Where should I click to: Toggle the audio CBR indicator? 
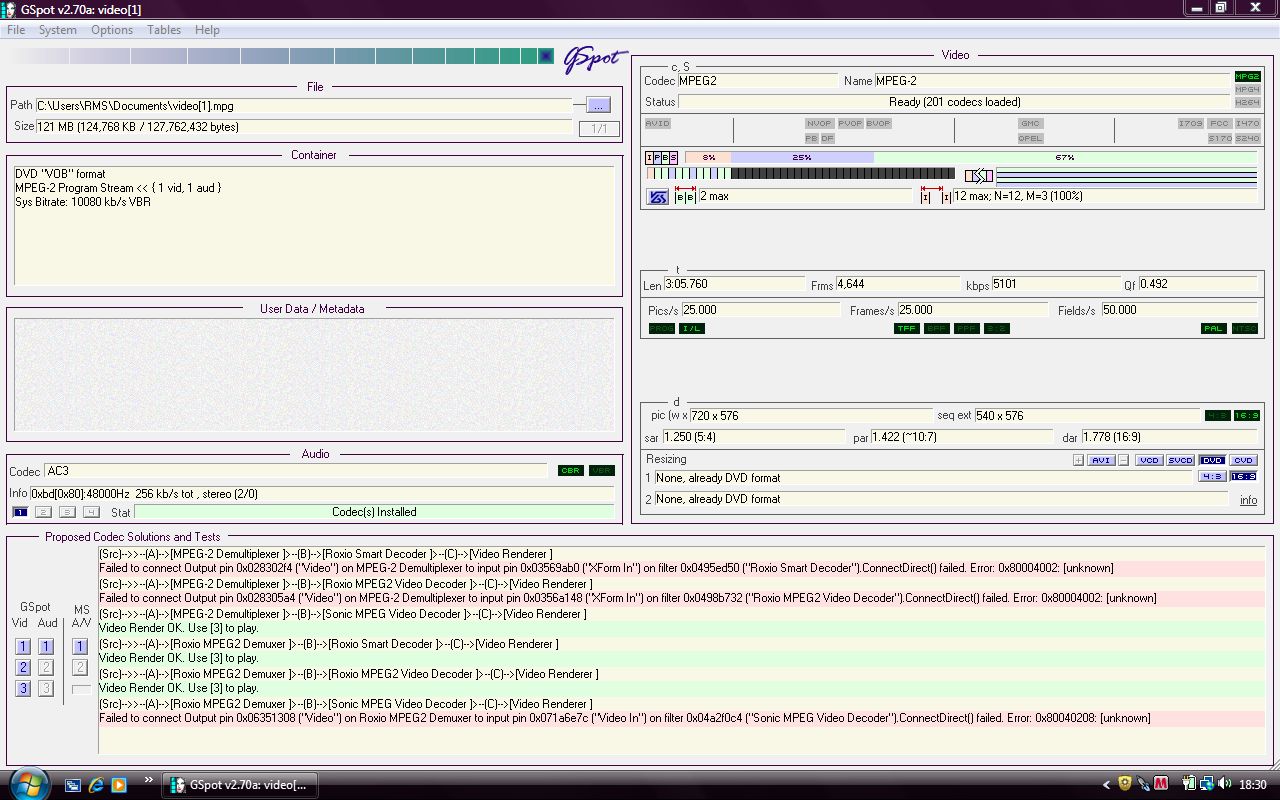[571, 470]
